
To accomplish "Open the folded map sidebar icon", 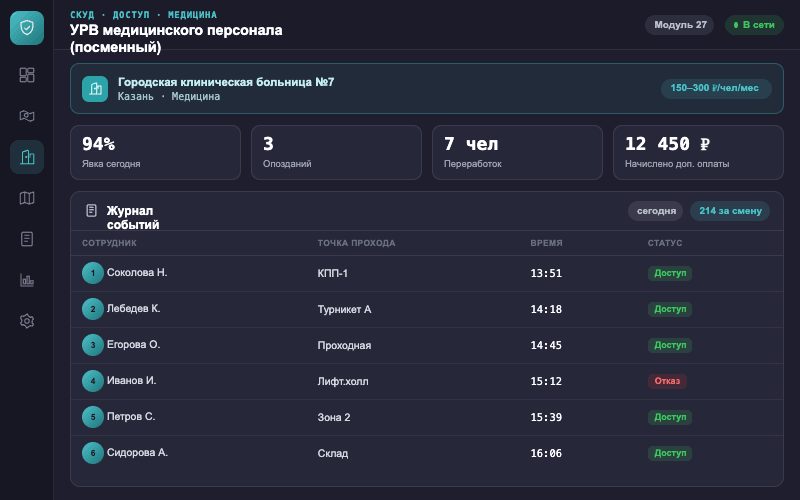I will click(x=27, y=198).
